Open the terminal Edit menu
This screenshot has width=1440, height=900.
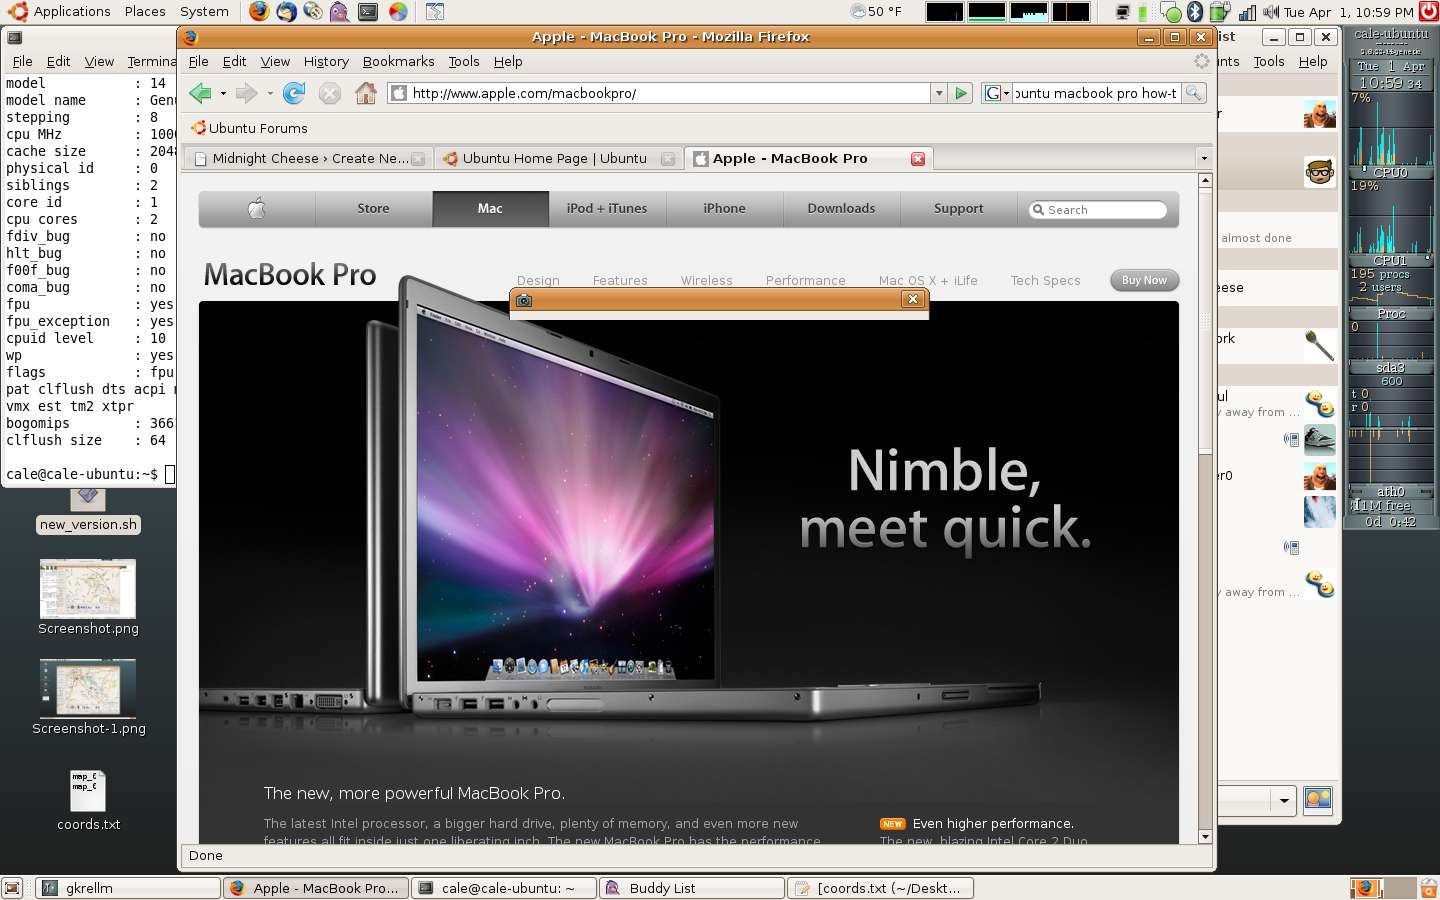[x=58, y=61]
